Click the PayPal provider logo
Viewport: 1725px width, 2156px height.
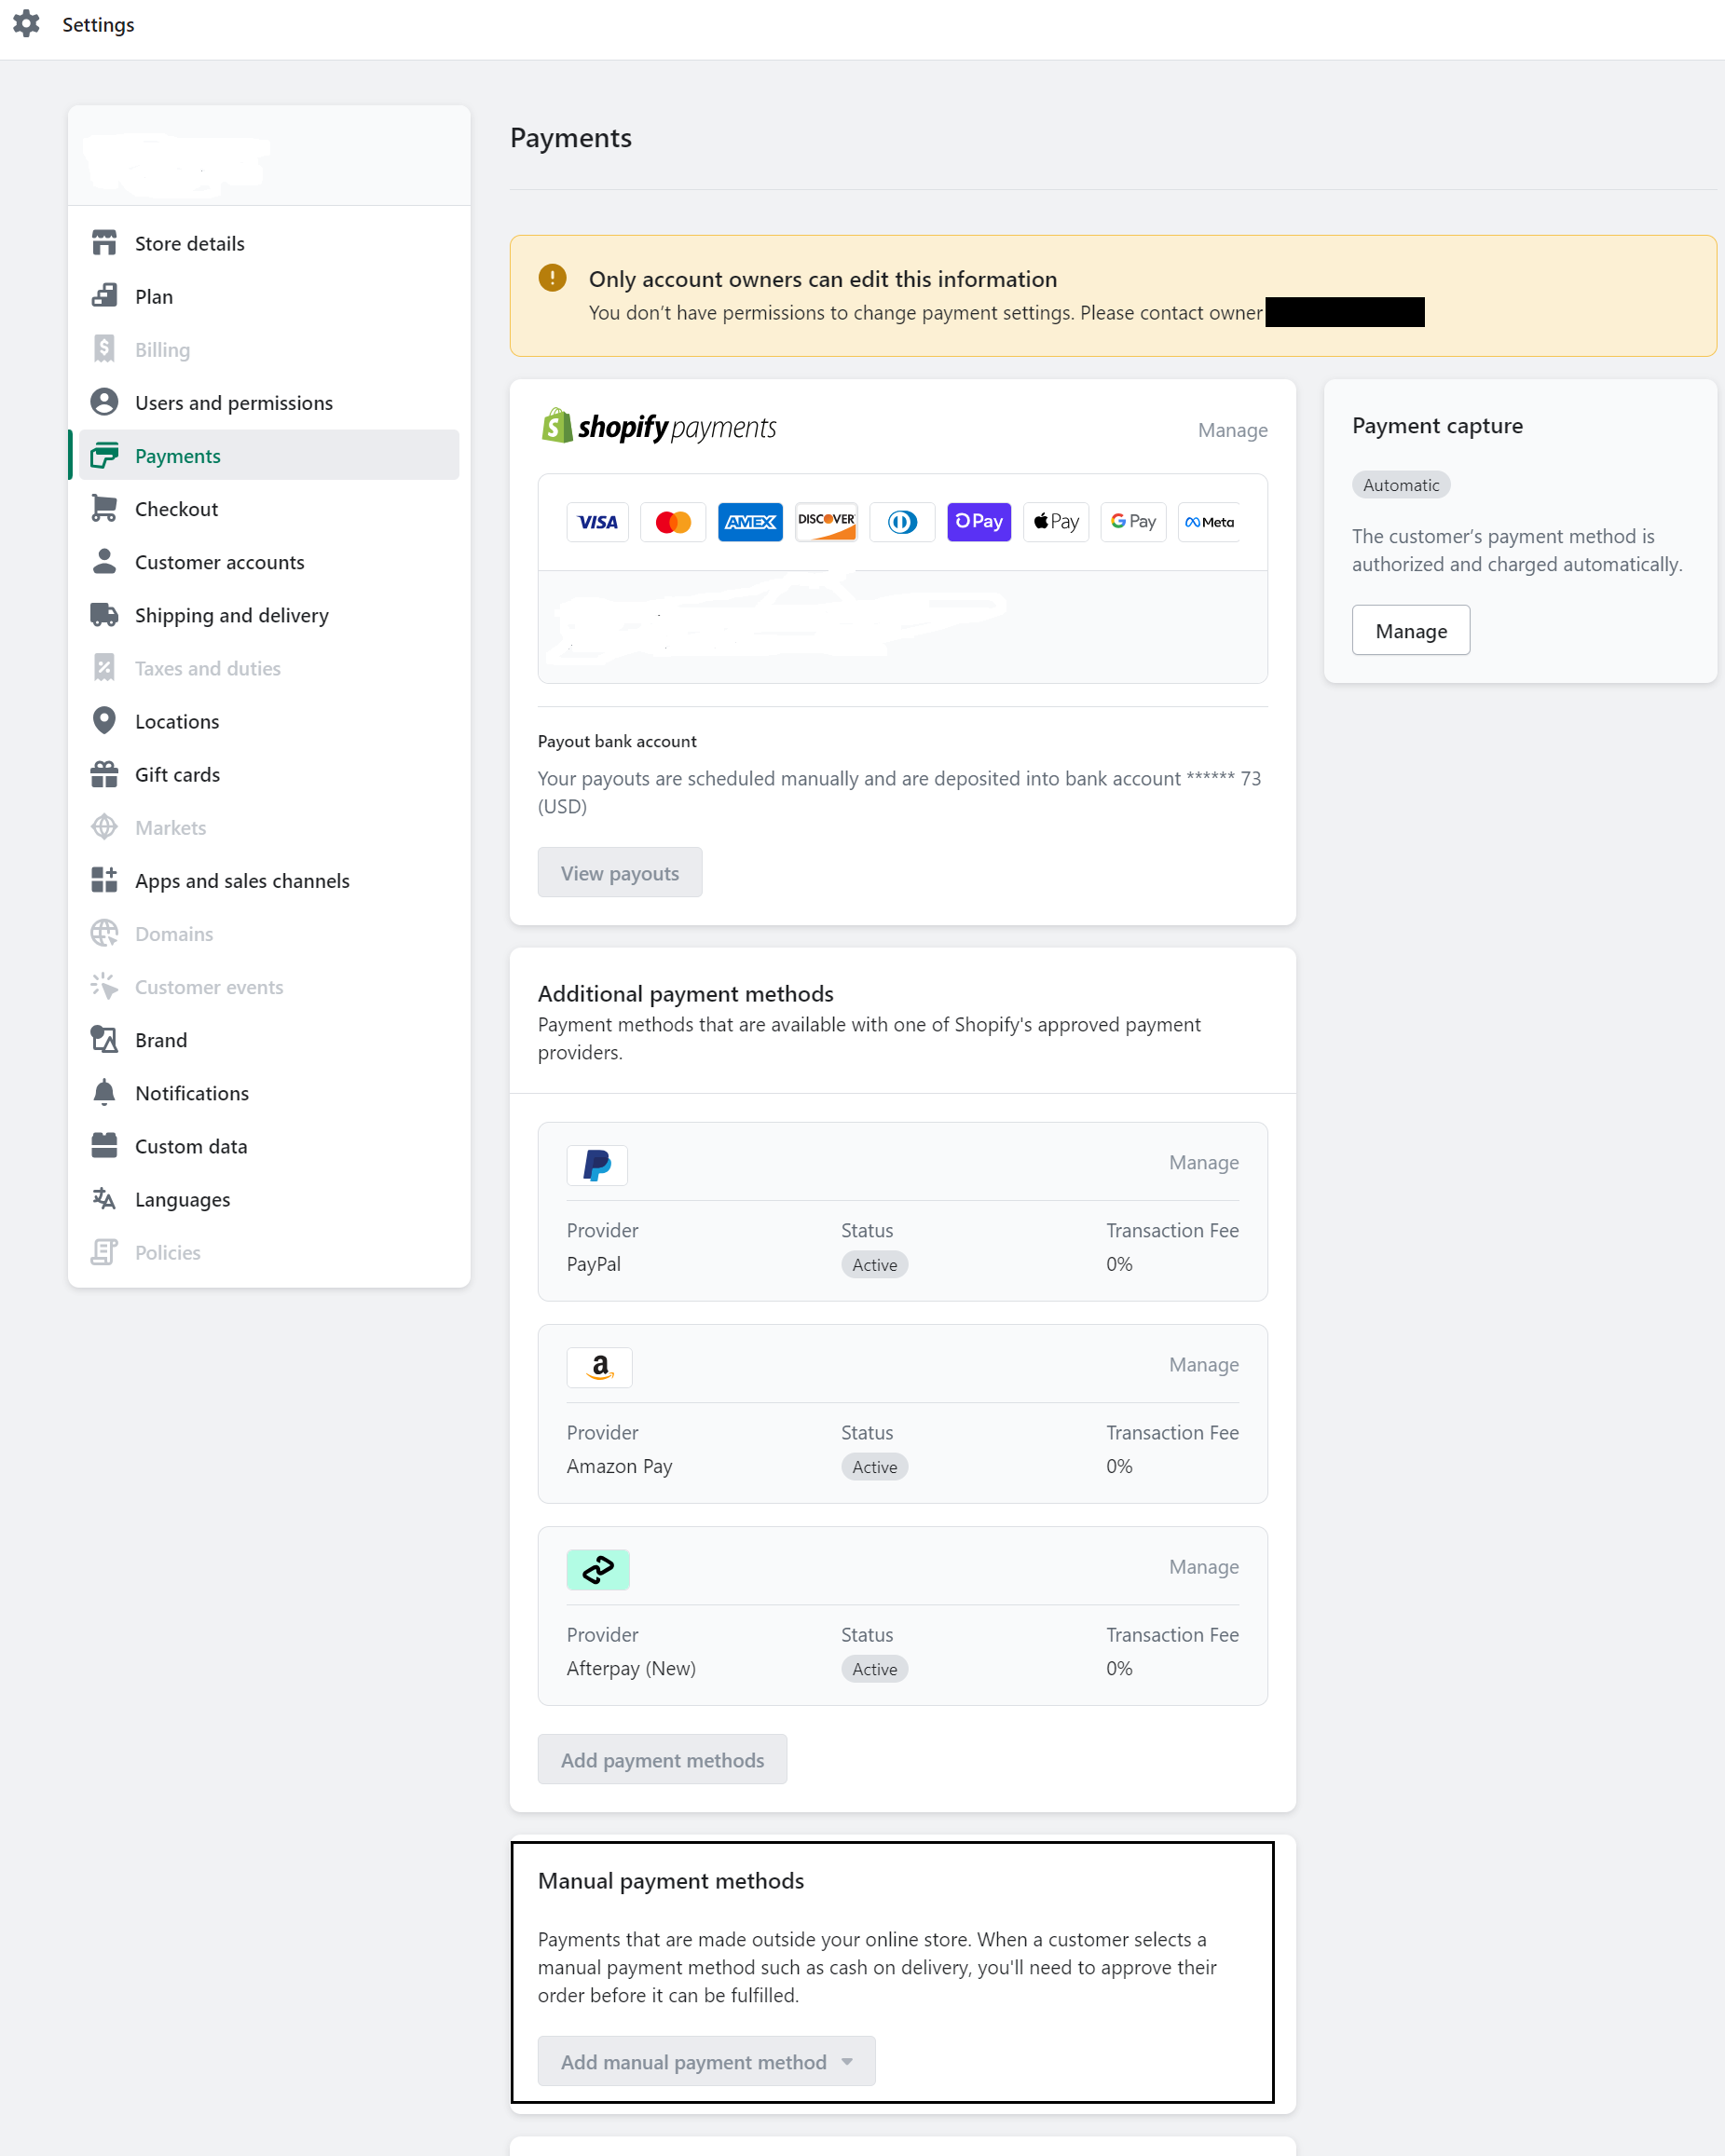[x=597, y=1165]
